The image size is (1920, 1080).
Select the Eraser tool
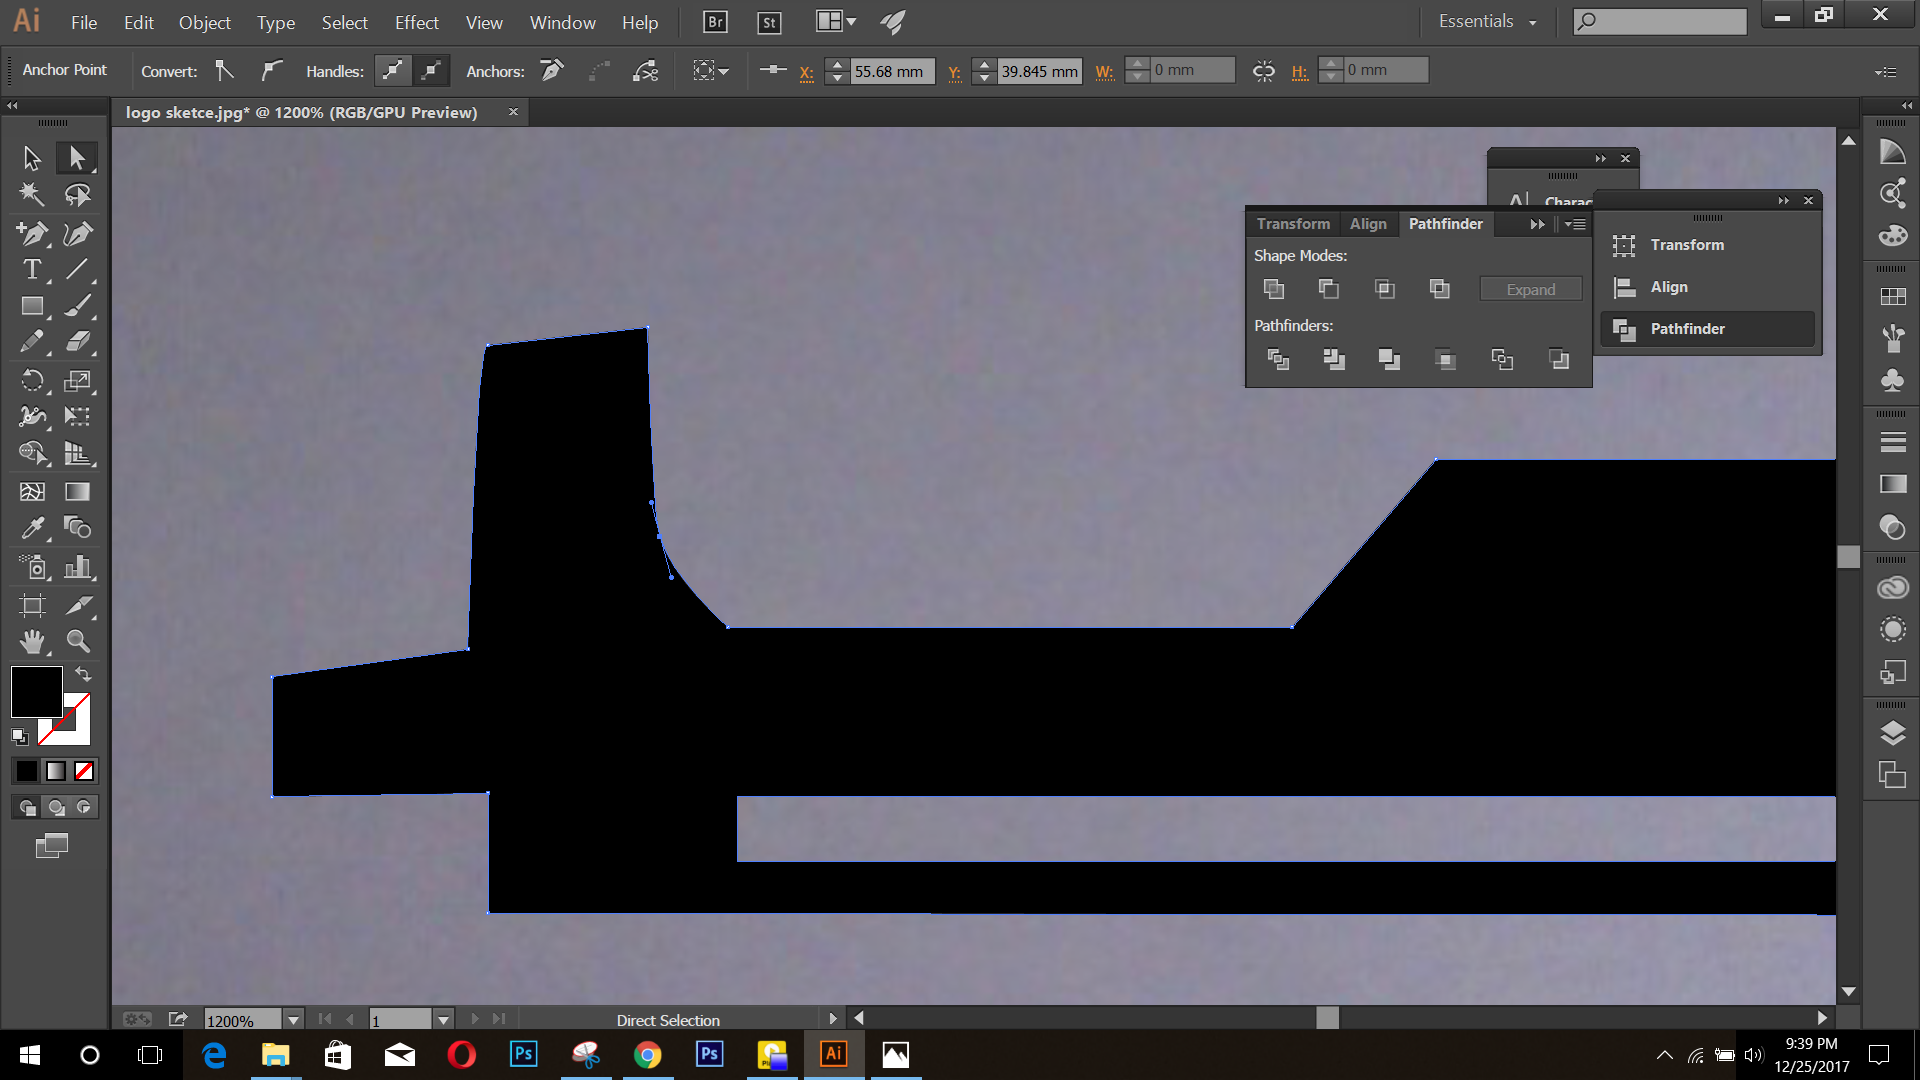point(77,342)
